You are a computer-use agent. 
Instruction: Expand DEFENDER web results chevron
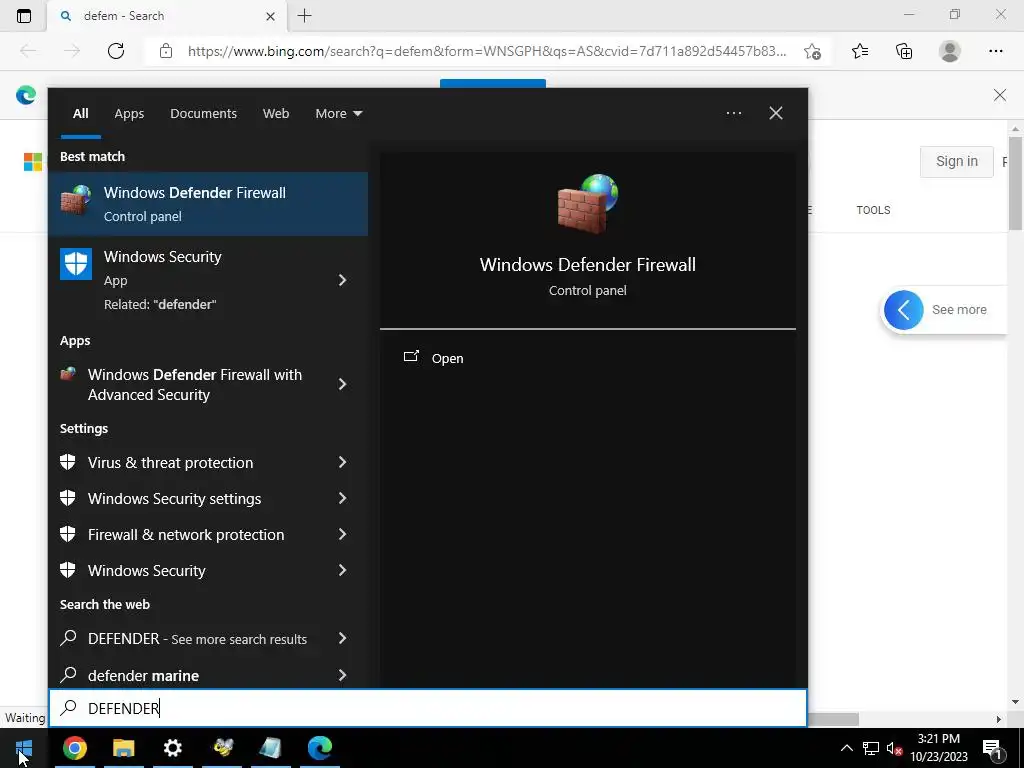pos(342,638)
